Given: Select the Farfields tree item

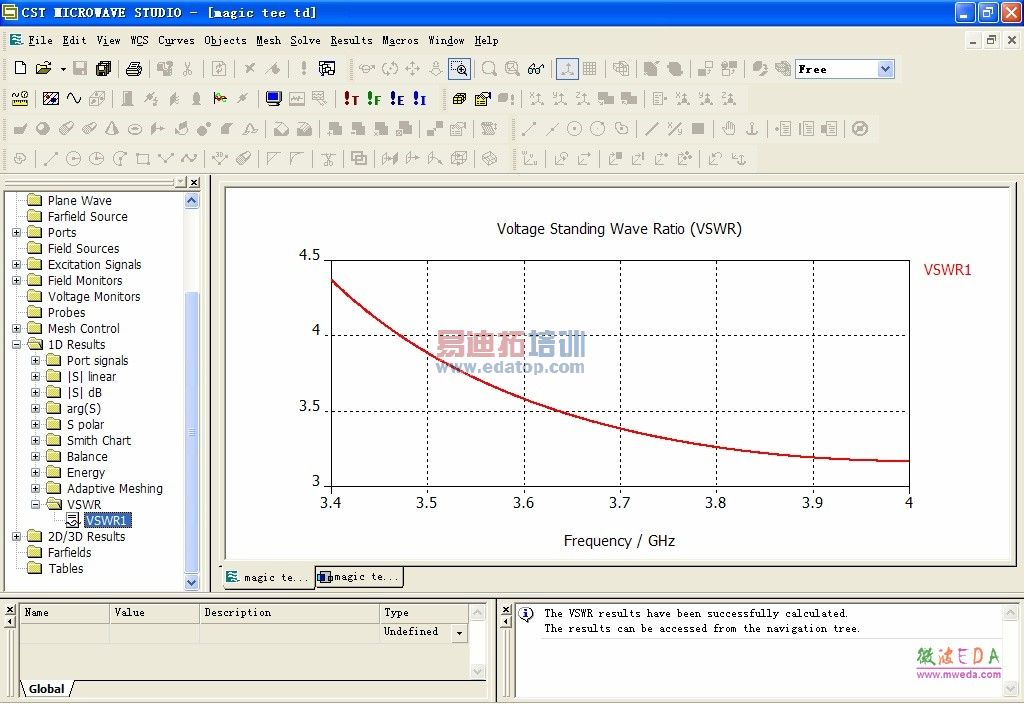Looking at the screenshot, I should point(69,552).
